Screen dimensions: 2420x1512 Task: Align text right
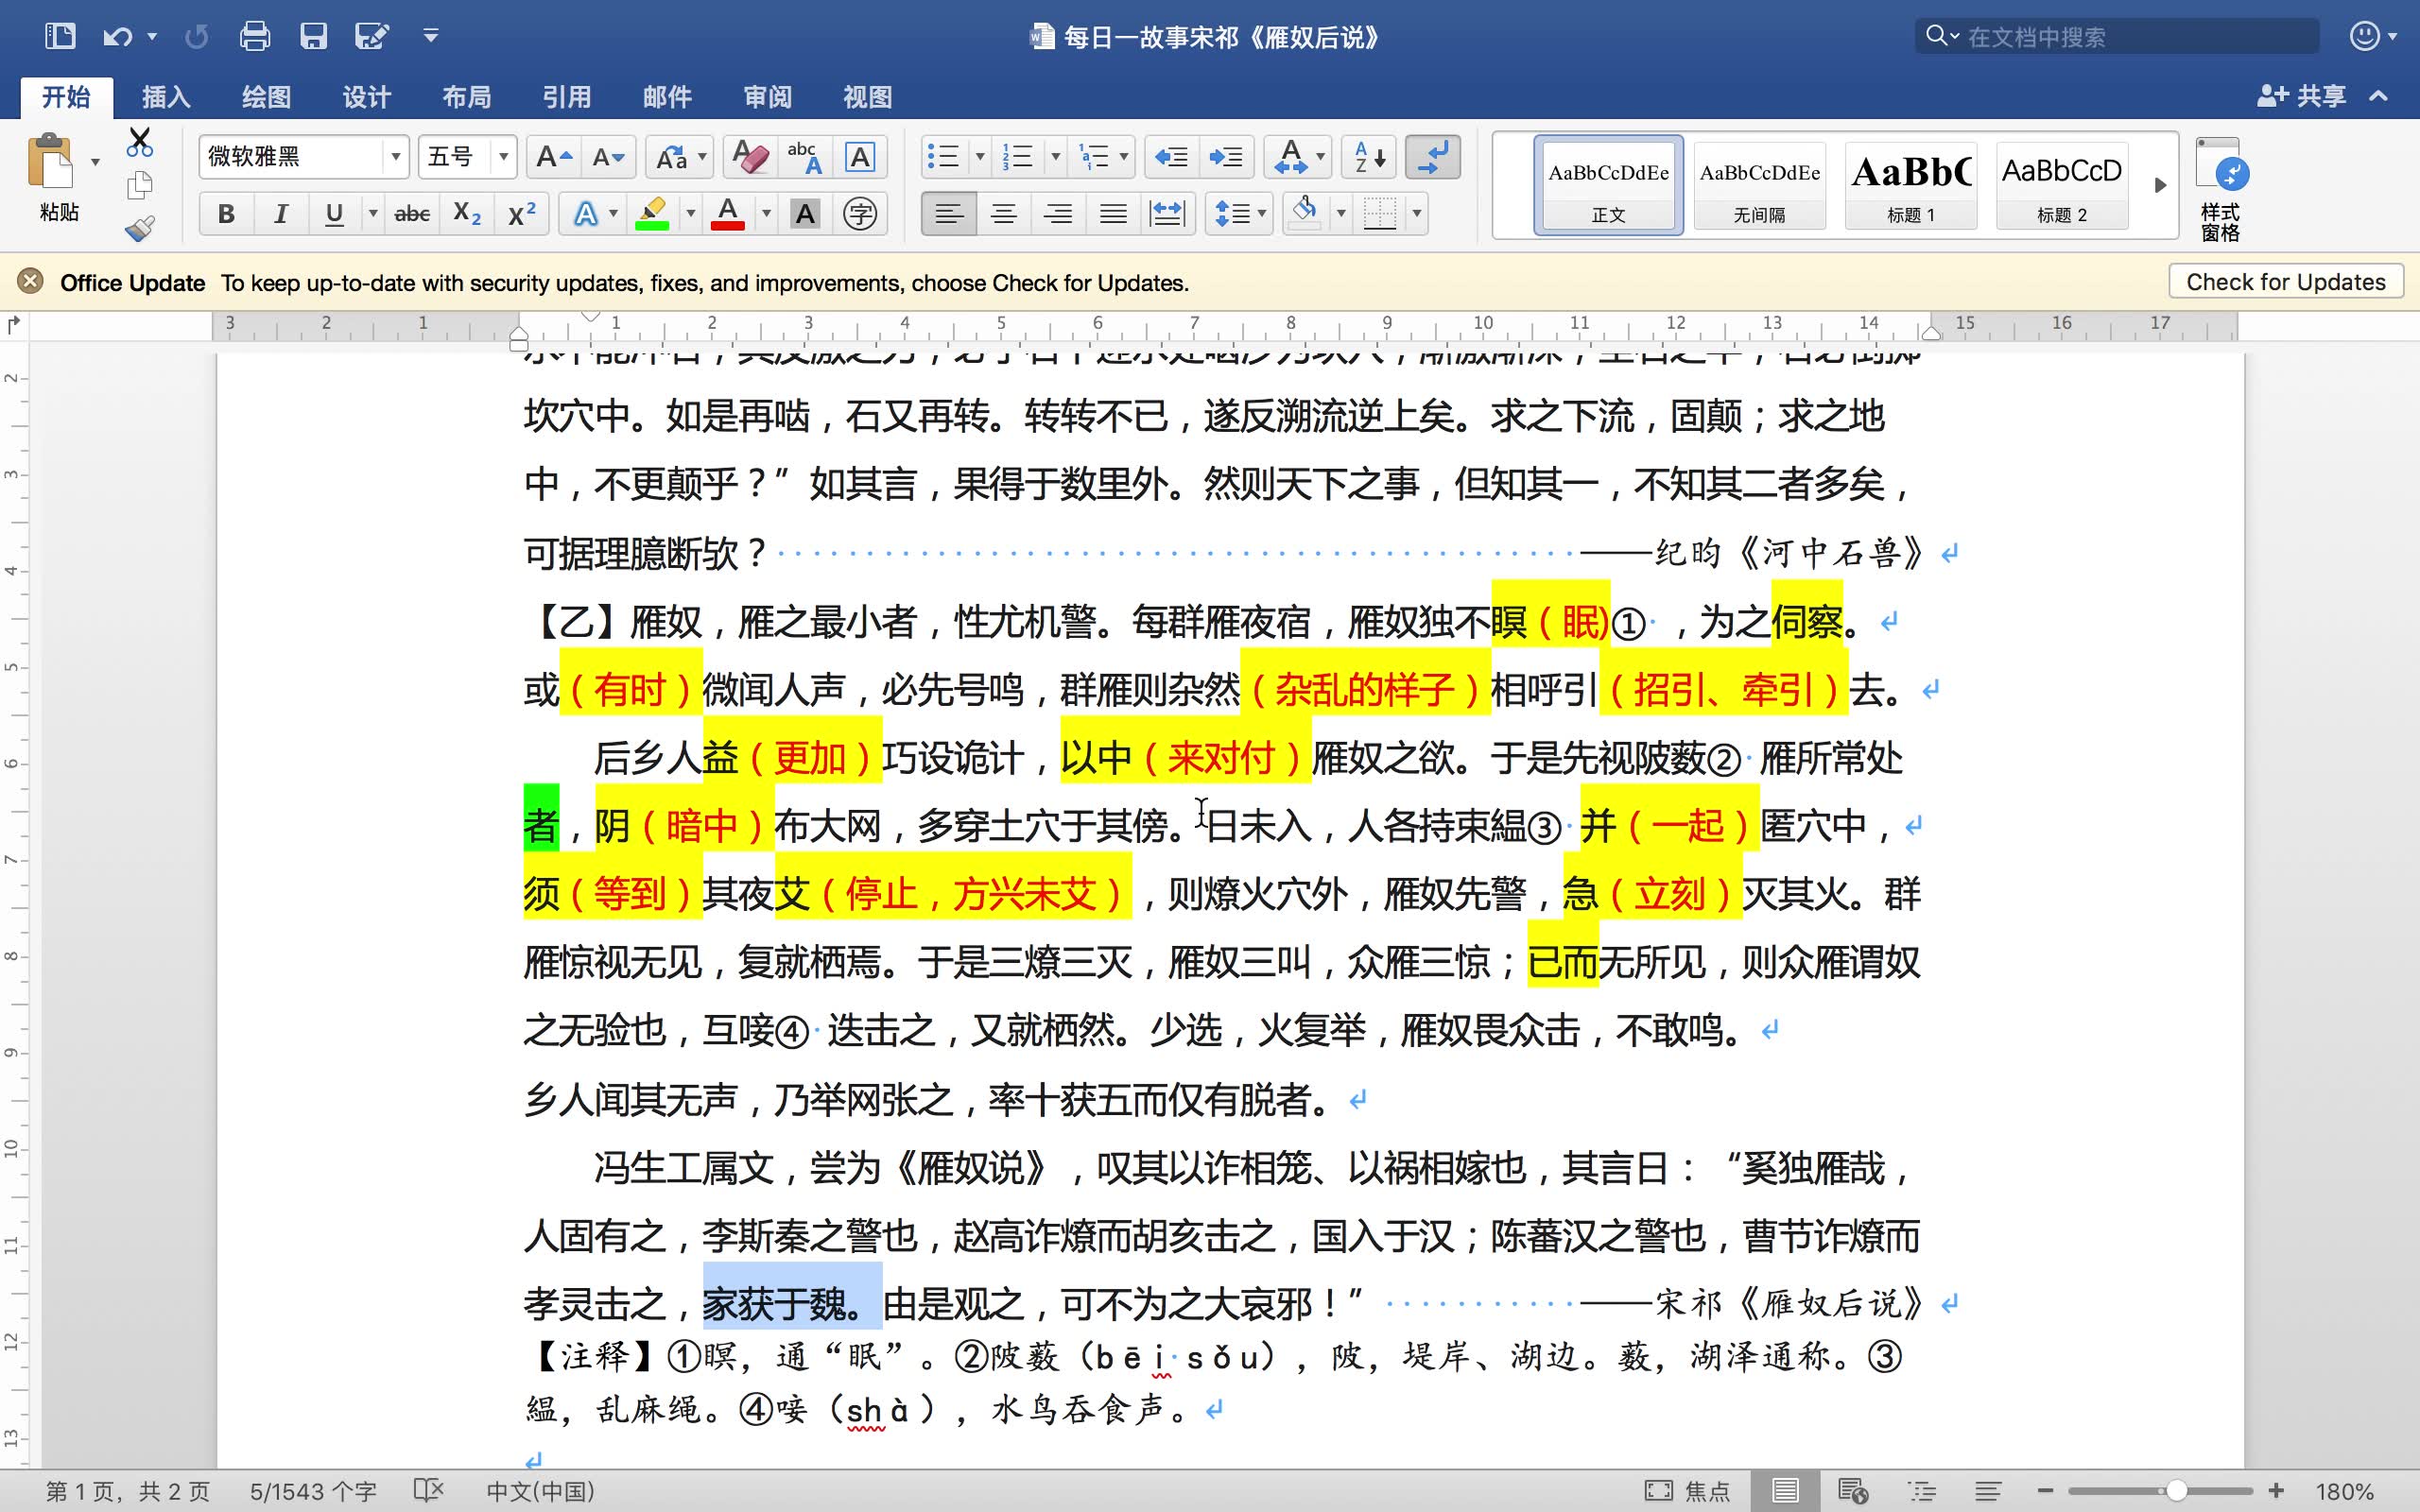1058,213
